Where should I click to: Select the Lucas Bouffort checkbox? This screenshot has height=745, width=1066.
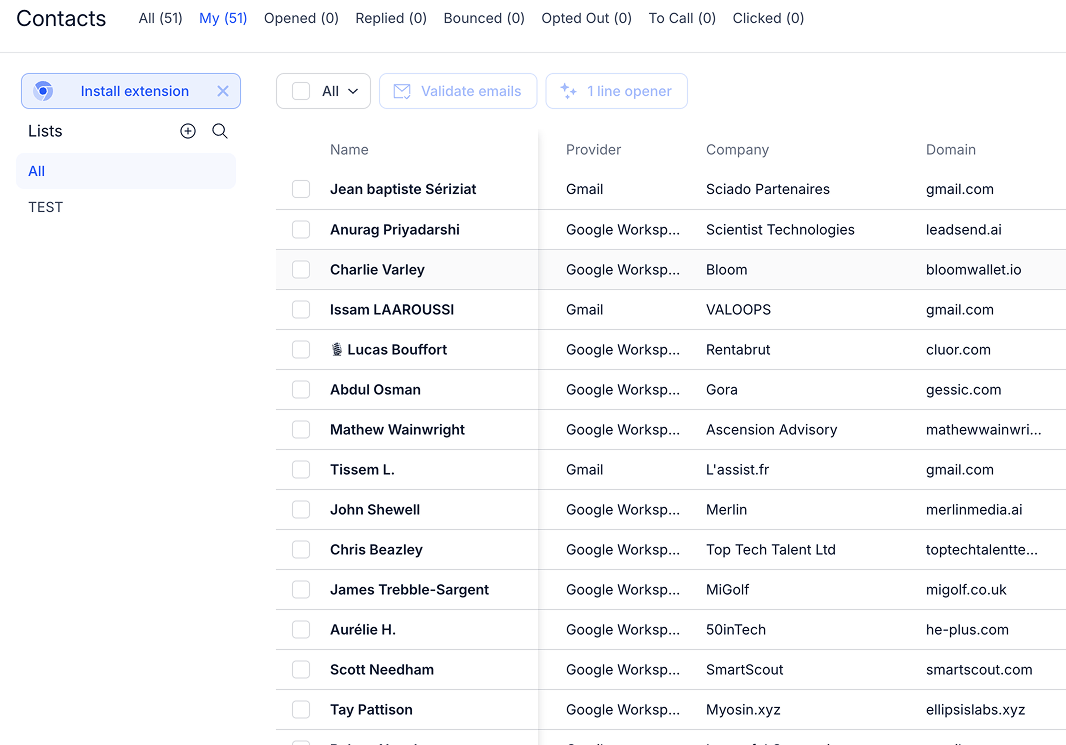tap(301, 349)
